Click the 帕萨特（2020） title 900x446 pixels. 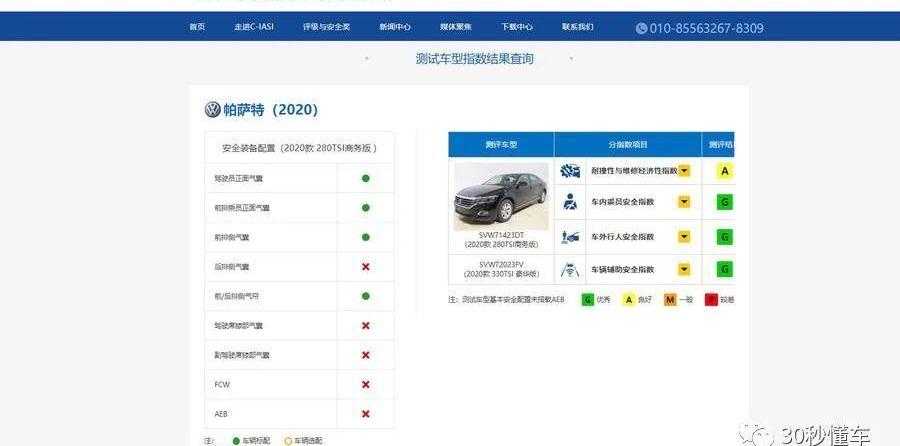[270, 110]
